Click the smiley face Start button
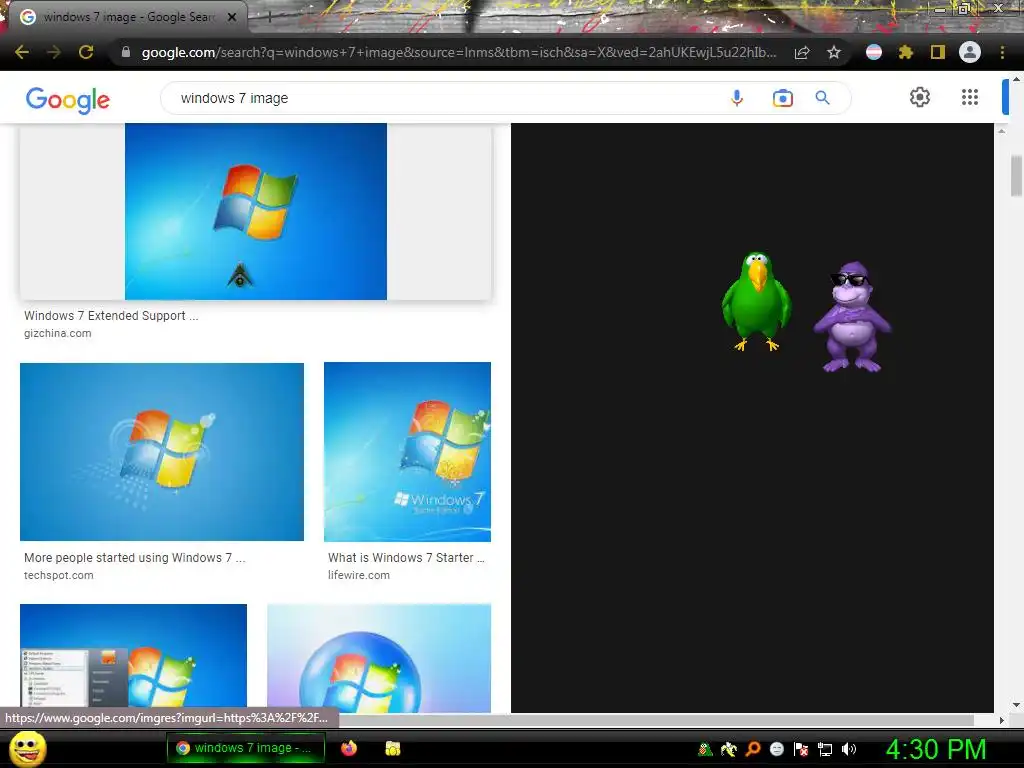Screen dimensions: 1024x768 pos(27,748)
